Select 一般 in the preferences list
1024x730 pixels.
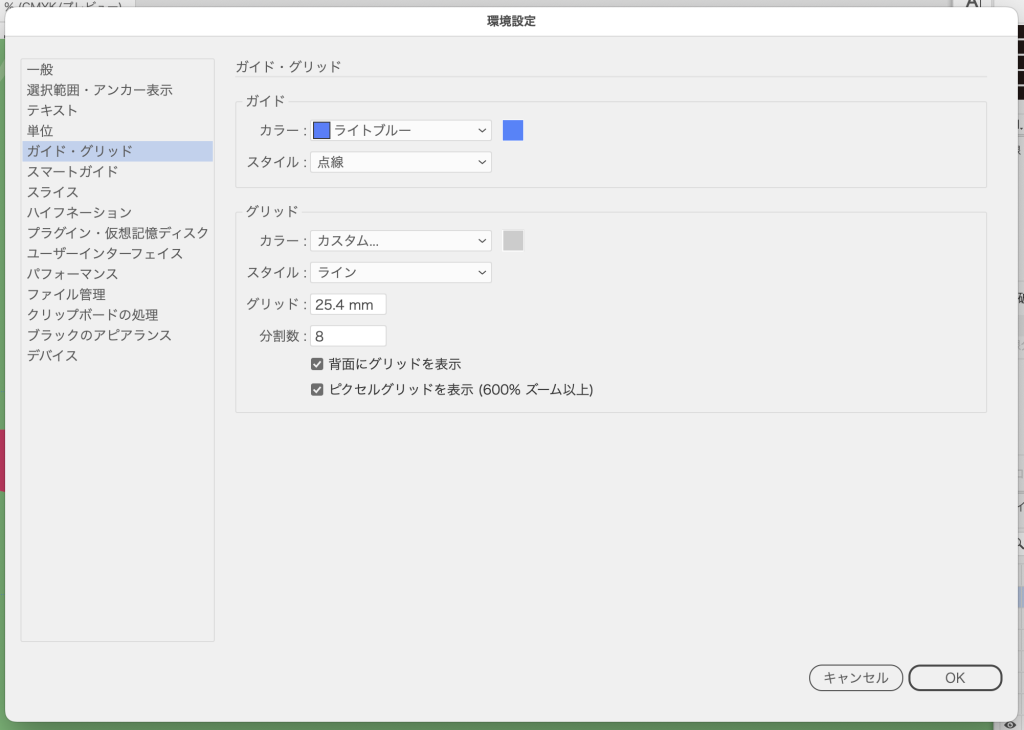pos(40,69)
